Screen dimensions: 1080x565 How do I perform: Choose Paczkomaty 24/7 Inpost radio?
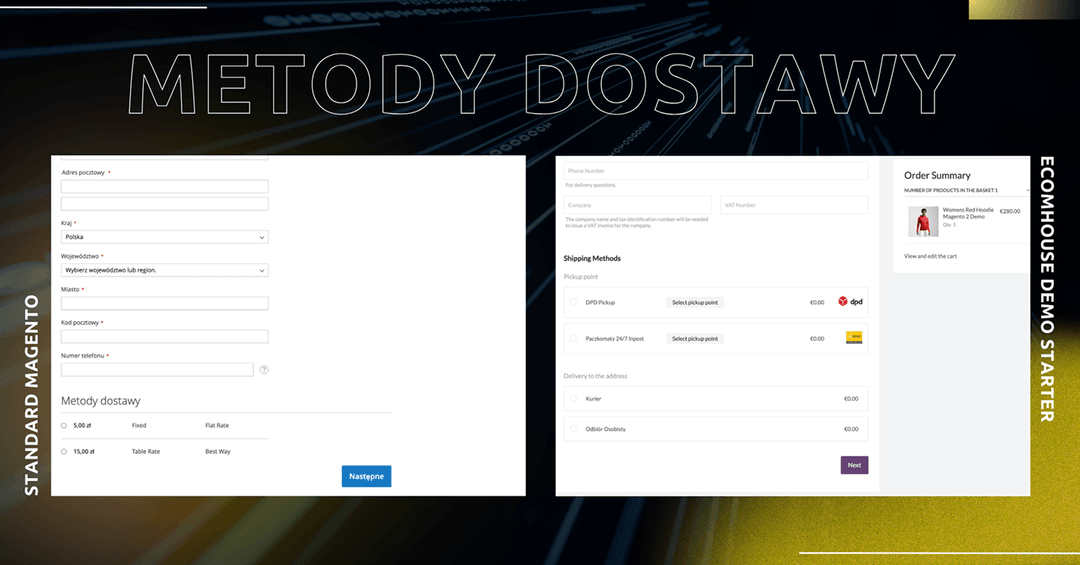pos(573,338)
